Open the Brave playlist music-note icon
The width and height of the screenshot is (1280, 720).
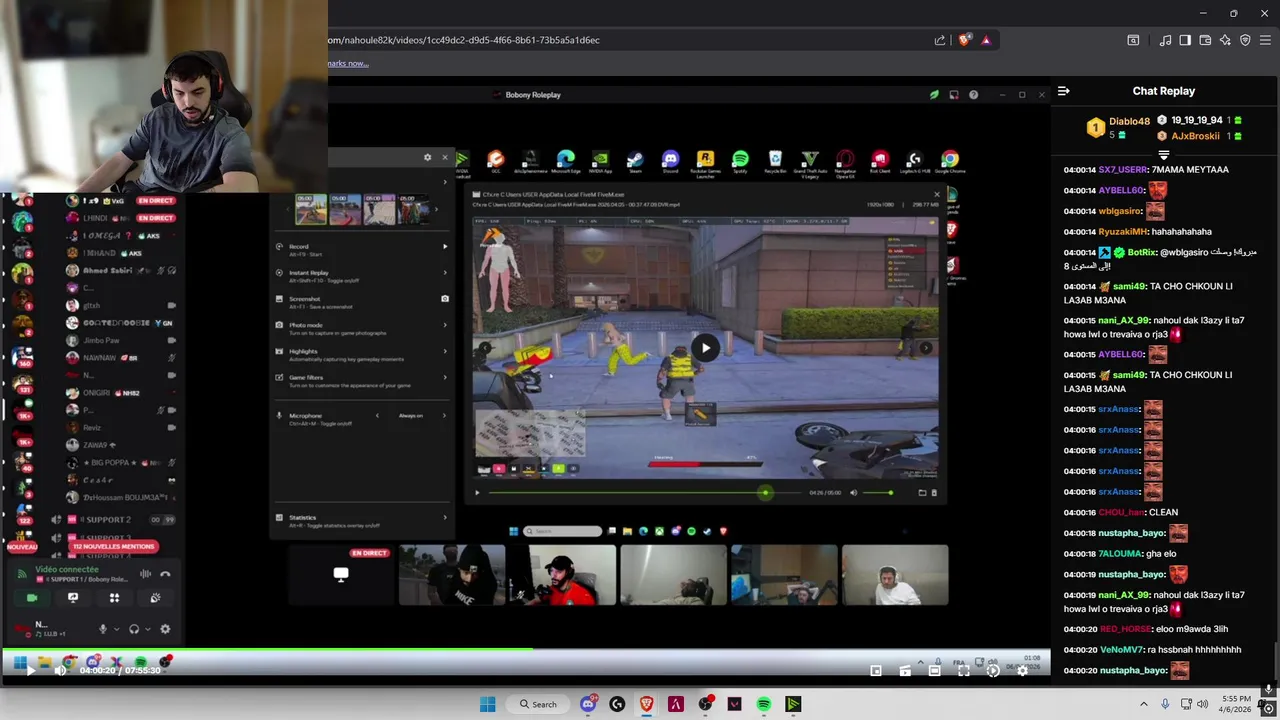coord(1165,40)
